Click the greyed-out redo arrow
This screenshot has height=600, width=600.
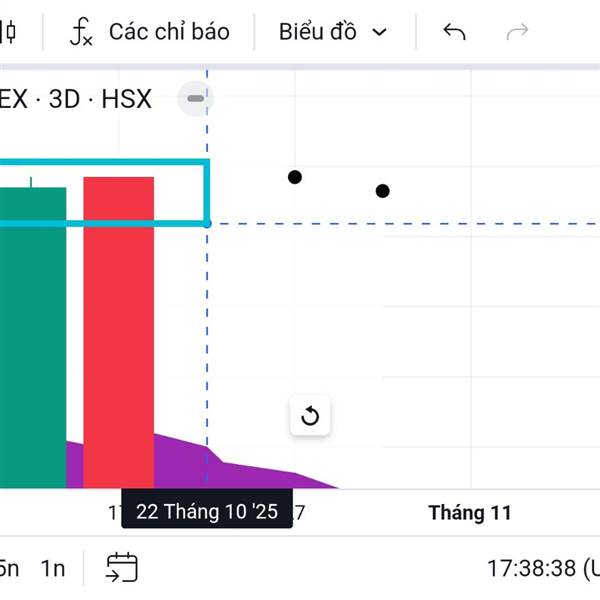click(x=517, y=32)
